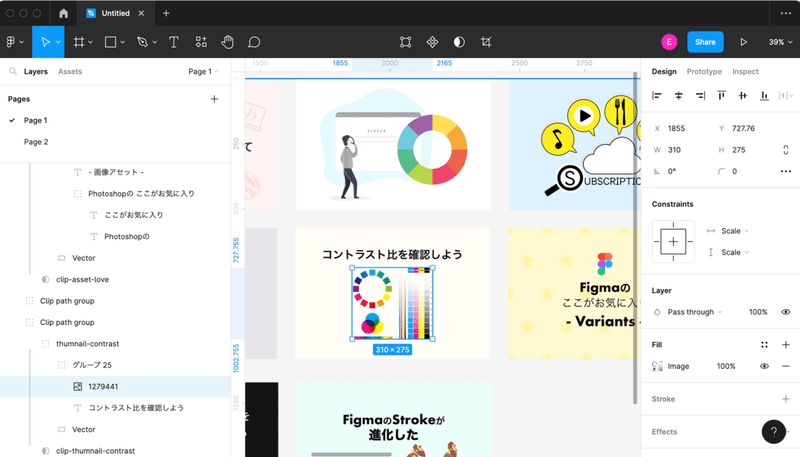The width and height of the screenshot is (800, 457).
Task: Align selection right
Action: pos(700,95)
